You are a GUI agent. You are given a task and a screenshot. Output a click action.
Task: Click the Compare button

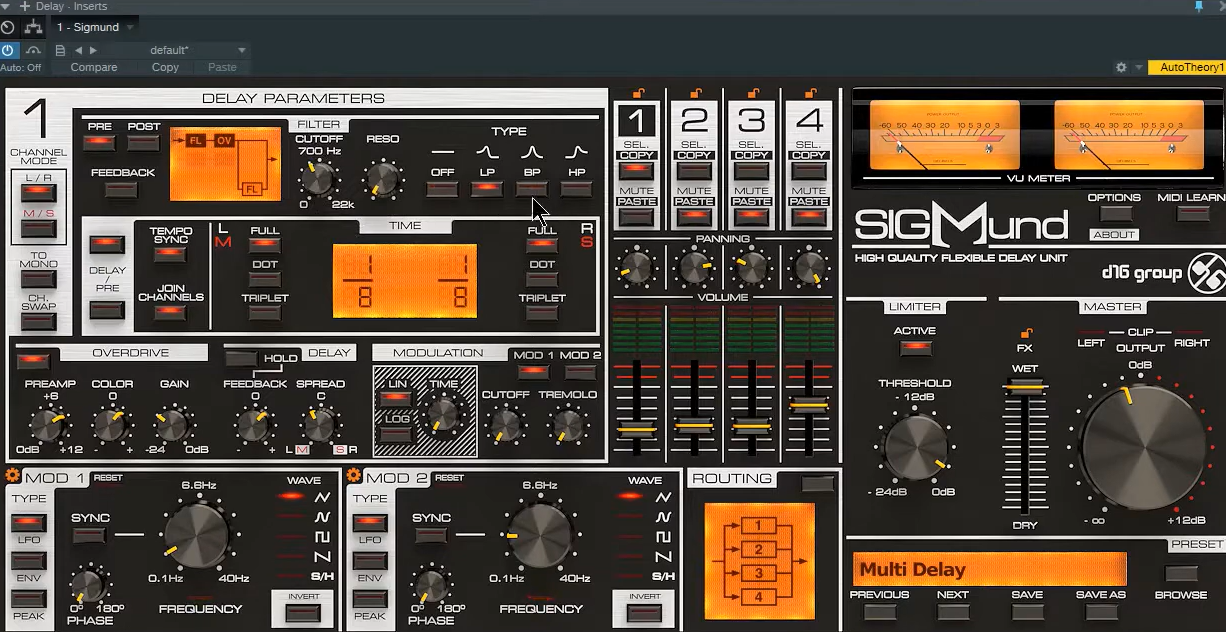click(93, 67)
